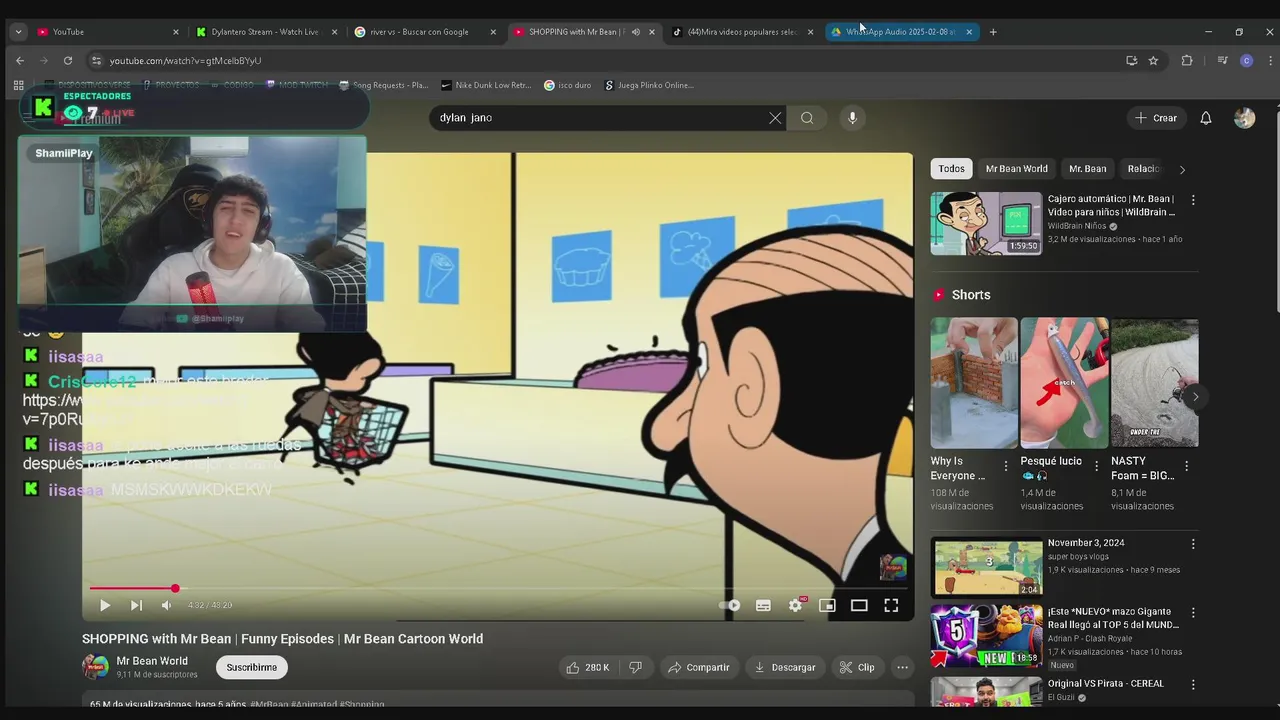Click the address bar URL
The height and width of the screenshot is (720, 1280).
click(185, 61)
